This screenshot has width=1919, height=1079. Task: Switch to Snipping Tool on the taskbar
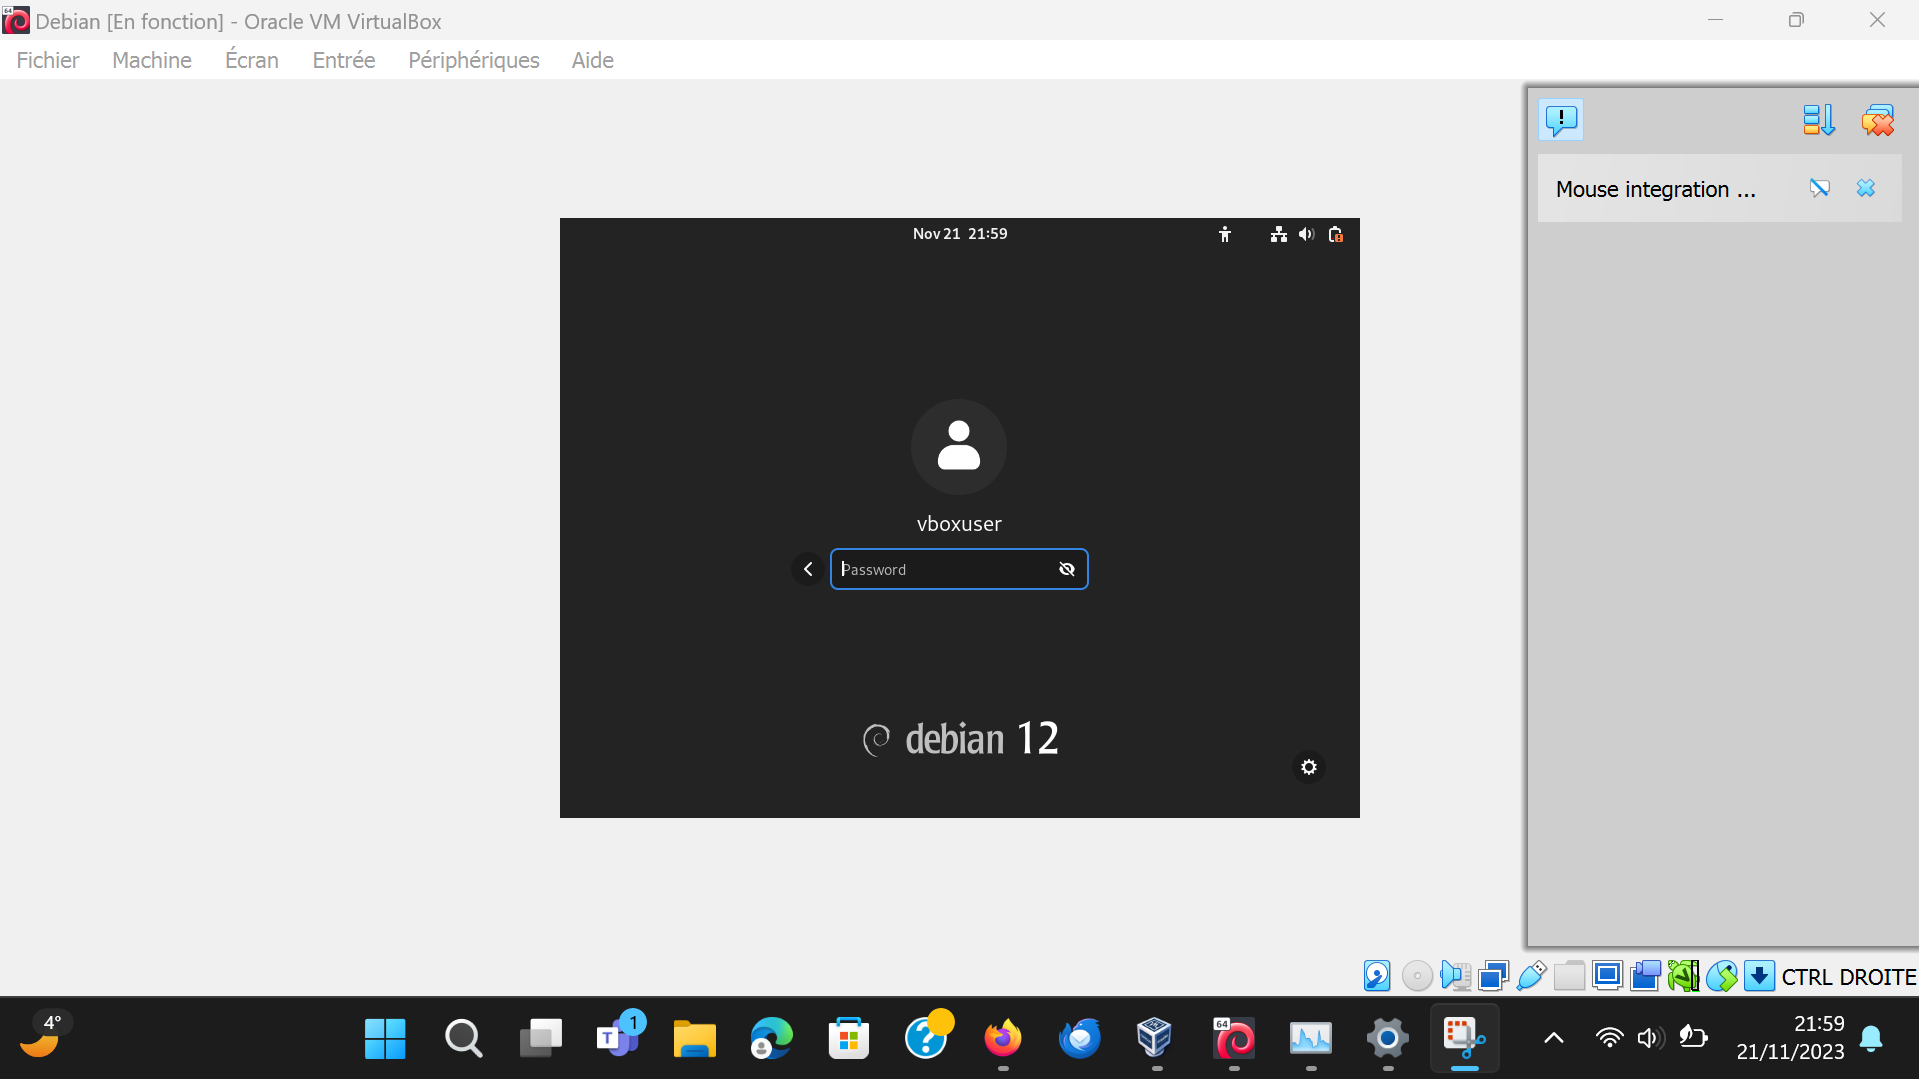tap(1465, 1039)
